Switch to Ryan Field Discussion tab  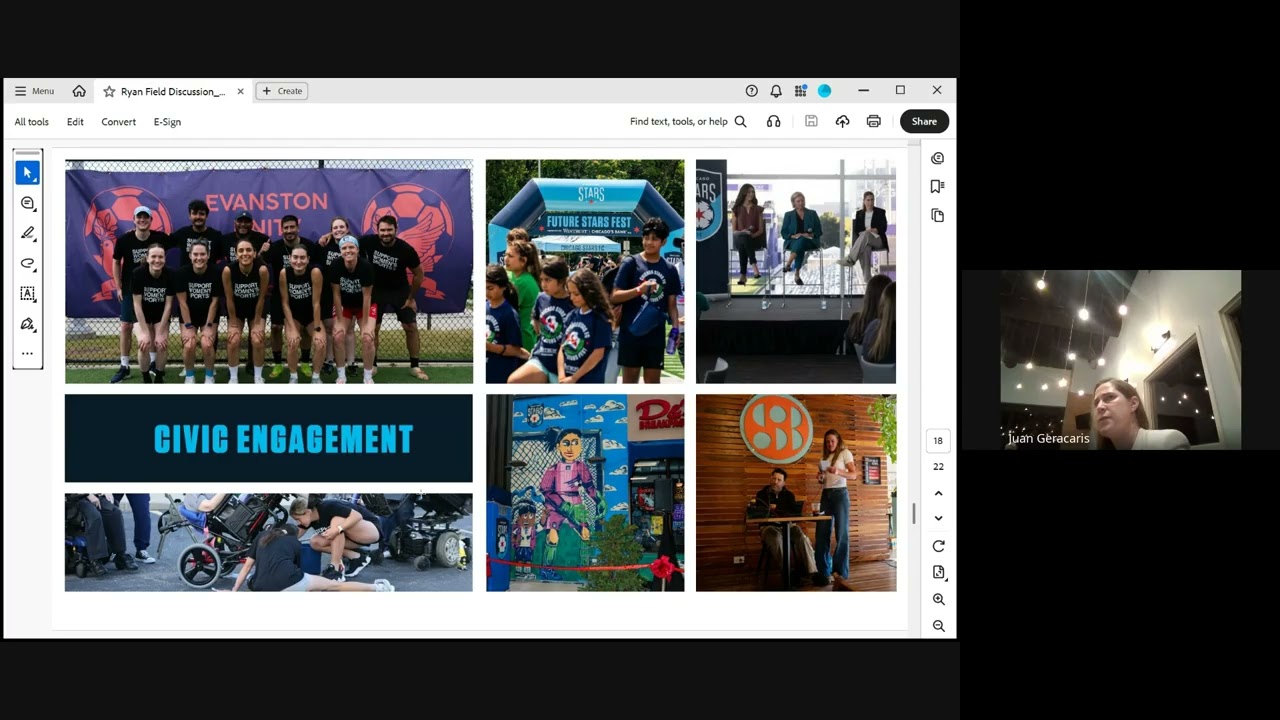pos(173,91)
